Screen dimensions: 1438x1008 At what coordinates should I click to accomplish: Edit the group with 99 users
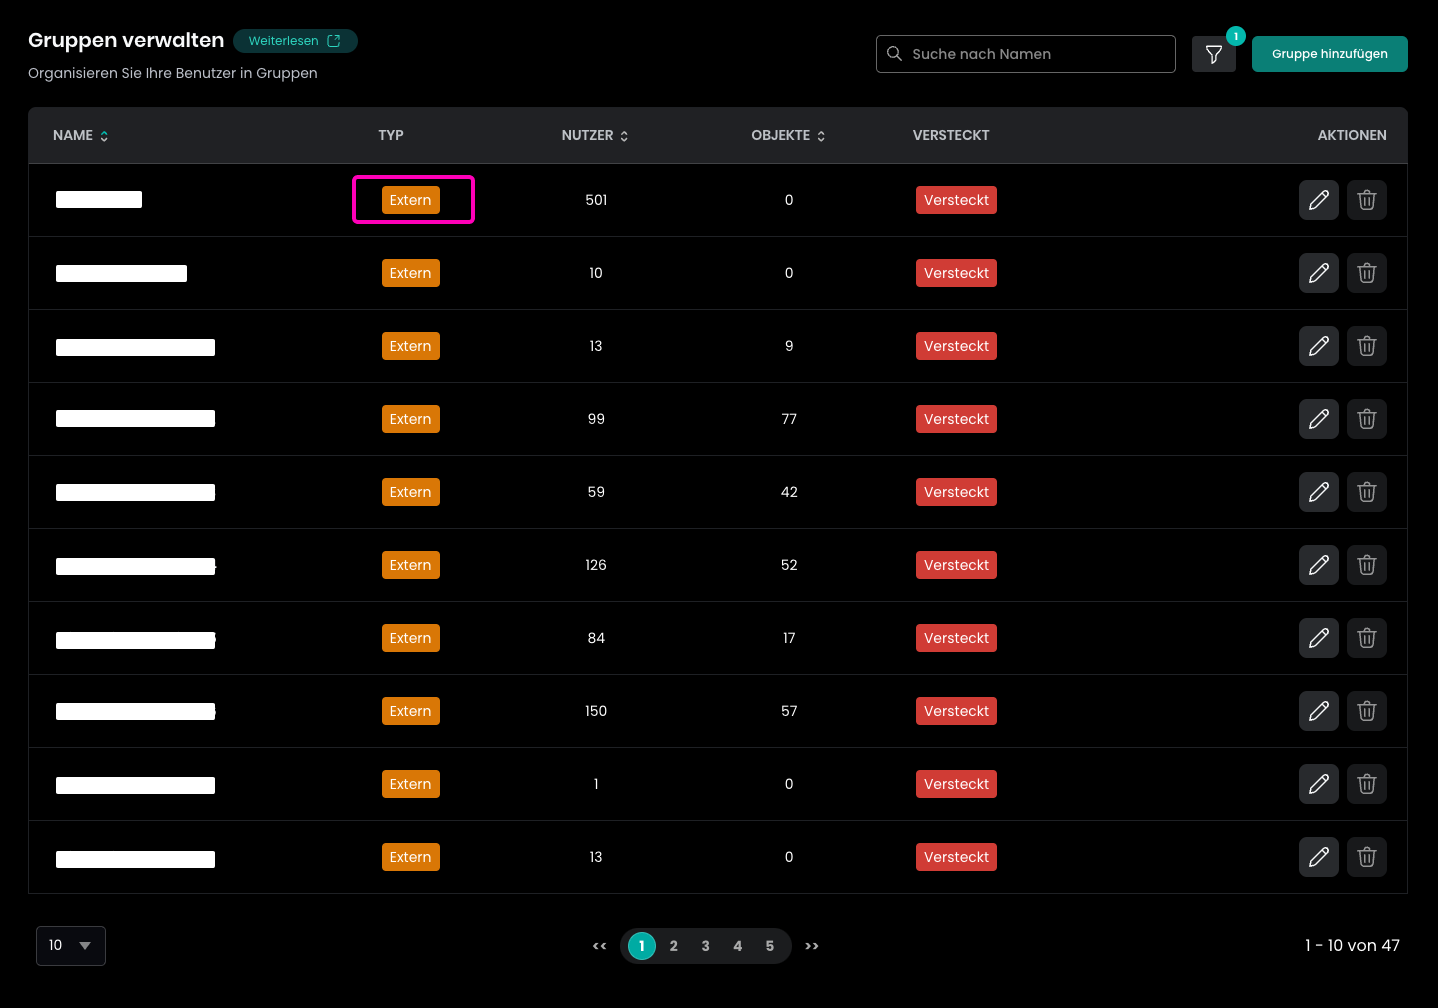(x=1318, y=419)
